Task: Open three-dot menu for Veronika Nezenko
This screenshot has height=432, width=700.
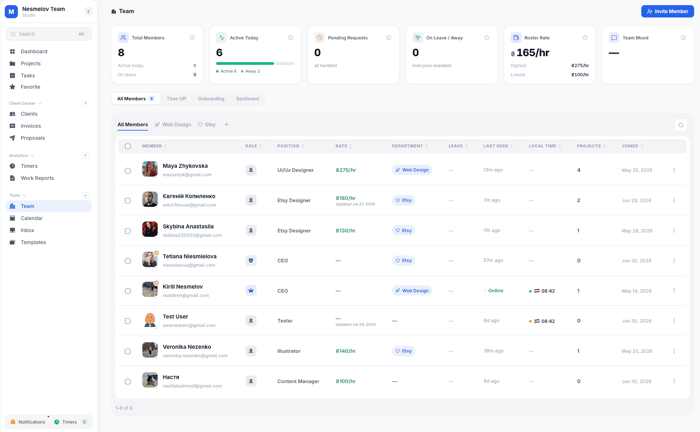Action: coord(674,351)
